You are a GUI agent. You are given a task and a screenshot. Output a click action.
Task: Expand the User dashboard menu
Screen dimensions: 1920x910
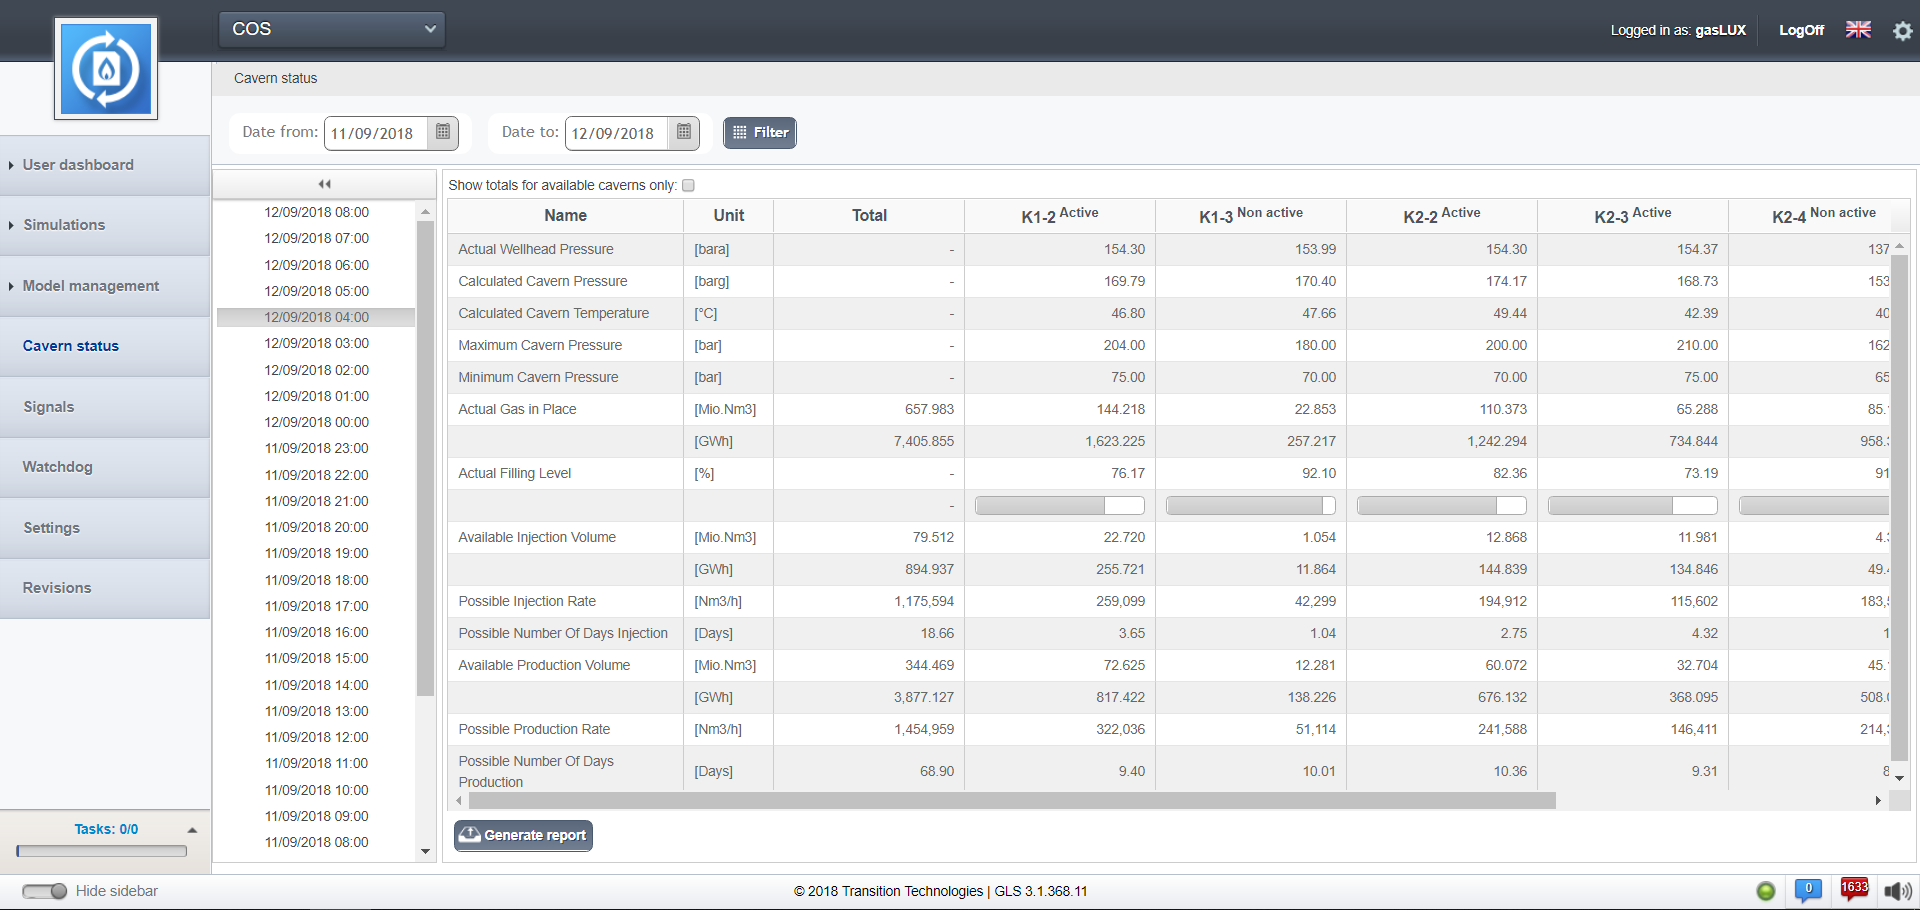coord(78,165)
